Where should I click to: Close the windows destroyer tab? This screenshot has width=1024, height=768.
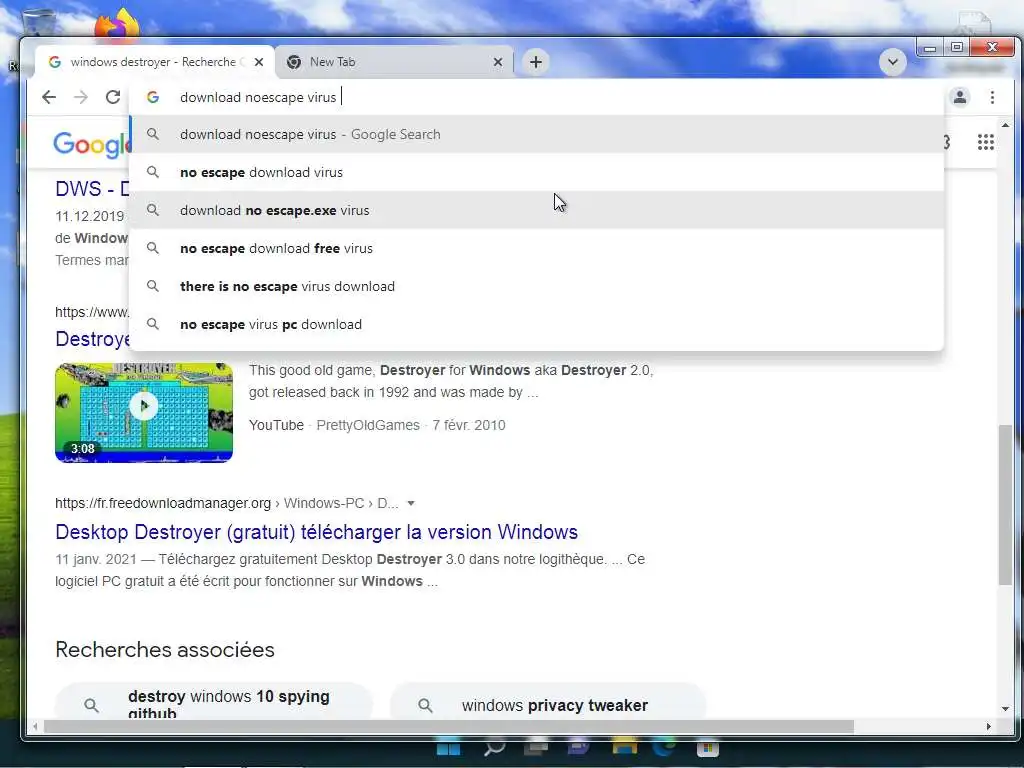pos(259,62)
